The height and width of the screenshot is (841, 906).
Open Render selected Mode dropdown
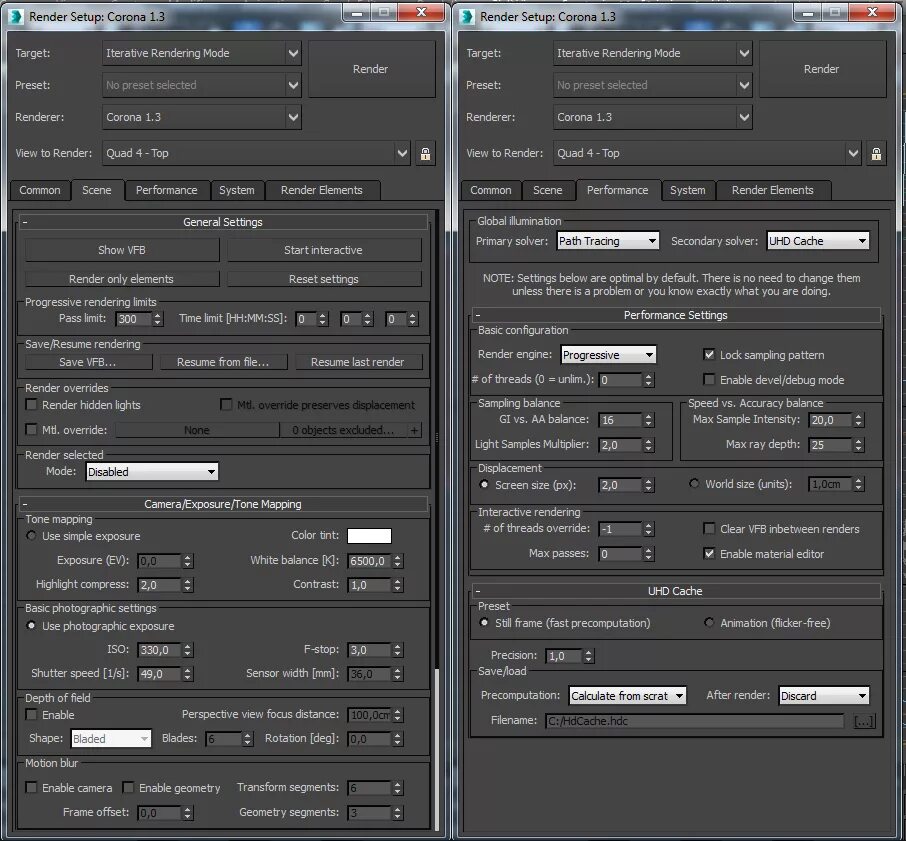(152, 472)
